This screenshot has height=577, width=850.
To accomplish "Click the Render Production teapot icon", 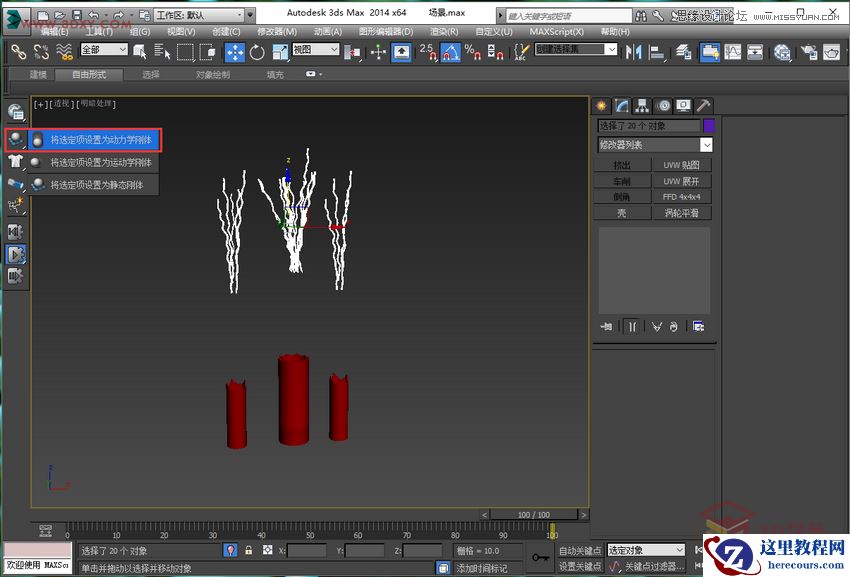I will click(x=830, y=51).
